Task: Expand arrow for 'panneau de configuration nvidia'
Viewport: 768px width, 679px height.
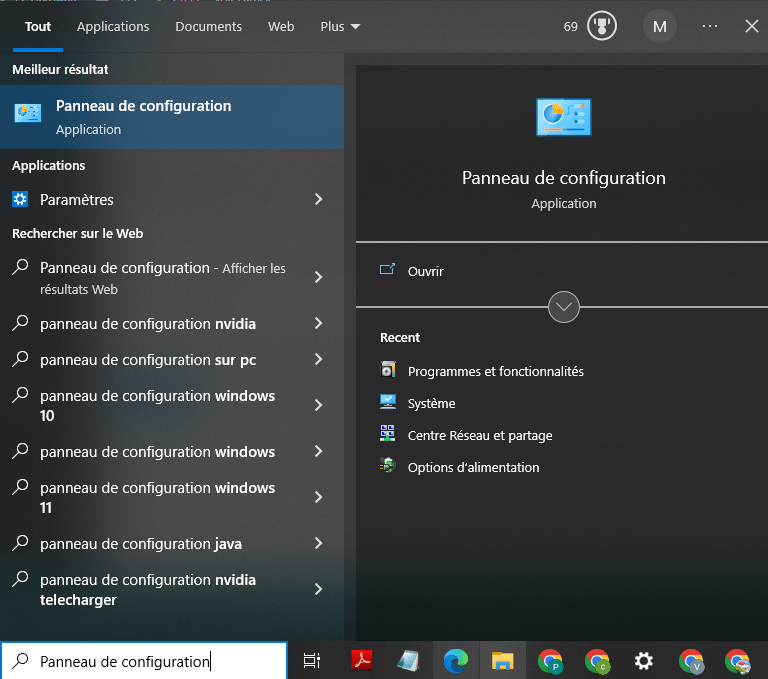Action: coord(318,323)
